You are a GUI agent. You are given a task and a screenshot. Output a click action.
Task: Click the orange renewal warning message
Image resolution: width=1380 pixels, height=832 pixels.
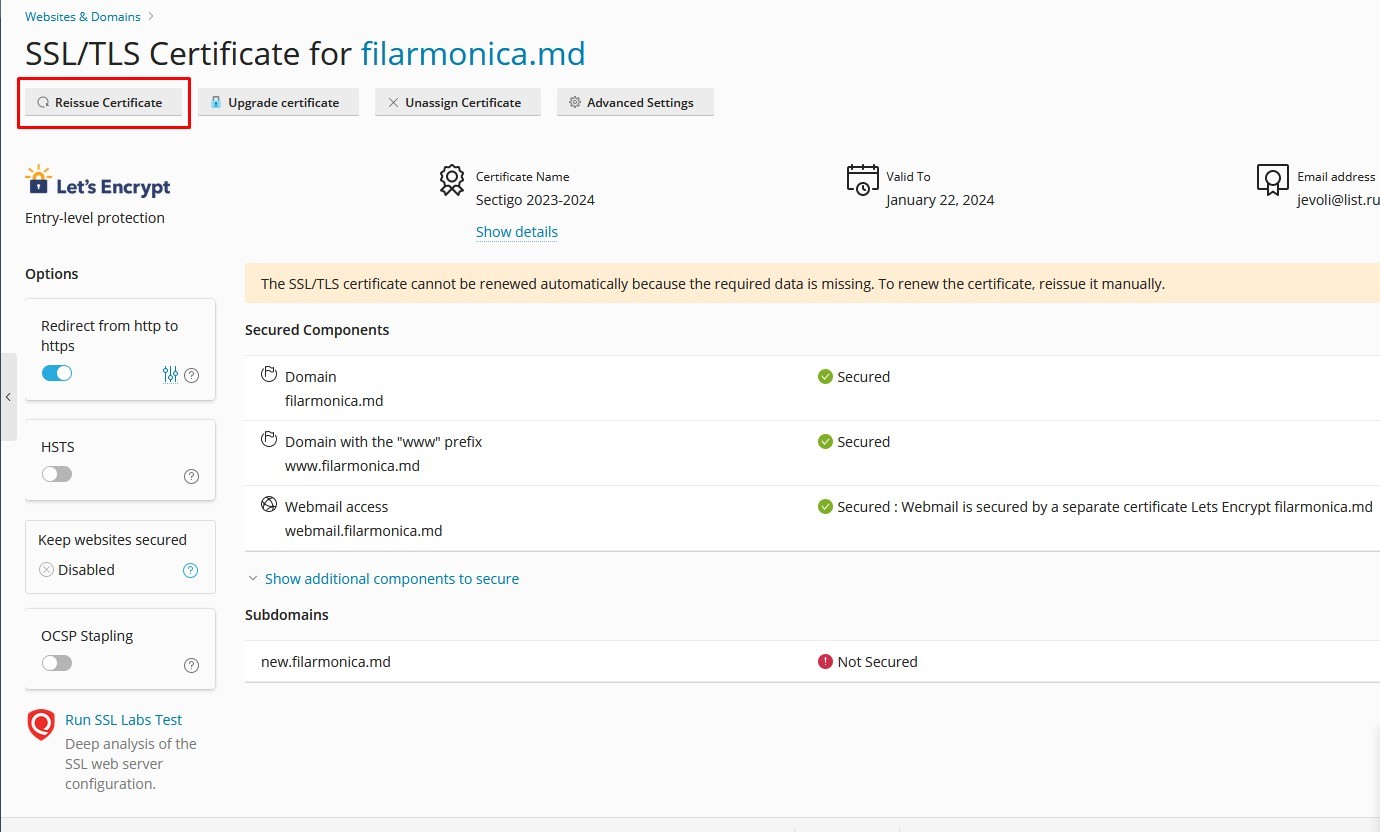click(812, 283)
